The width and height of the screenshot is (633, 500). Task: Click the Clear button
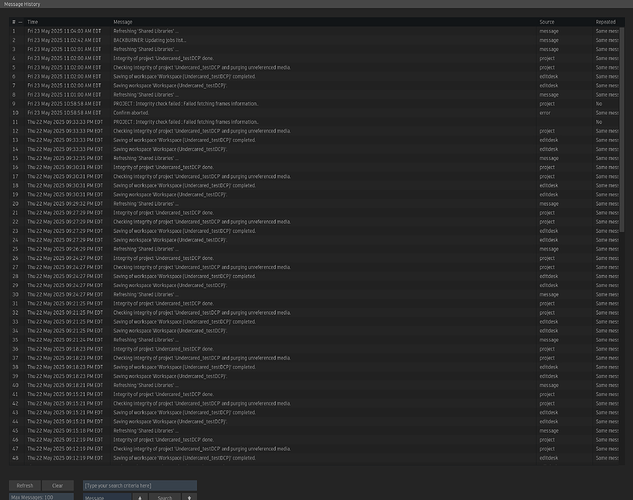58,485
